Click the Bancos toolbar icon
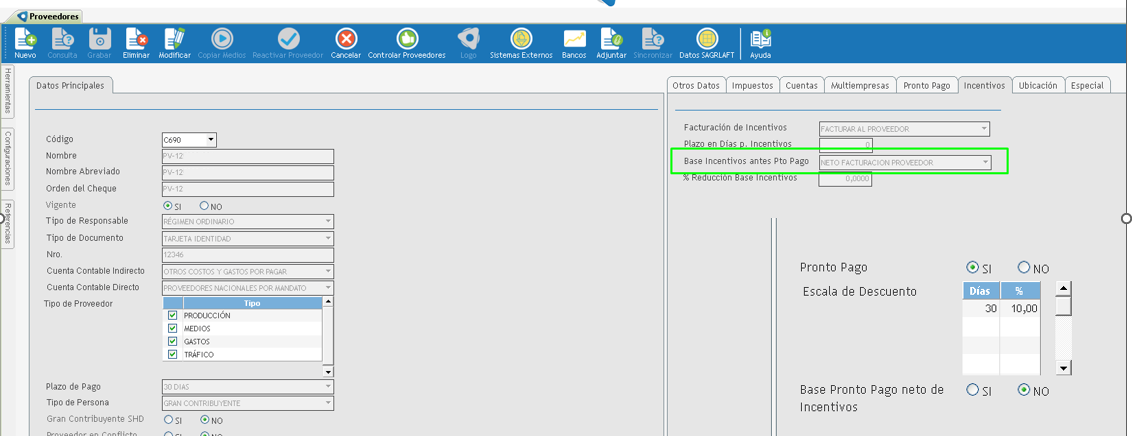 [x=574, y=40]
